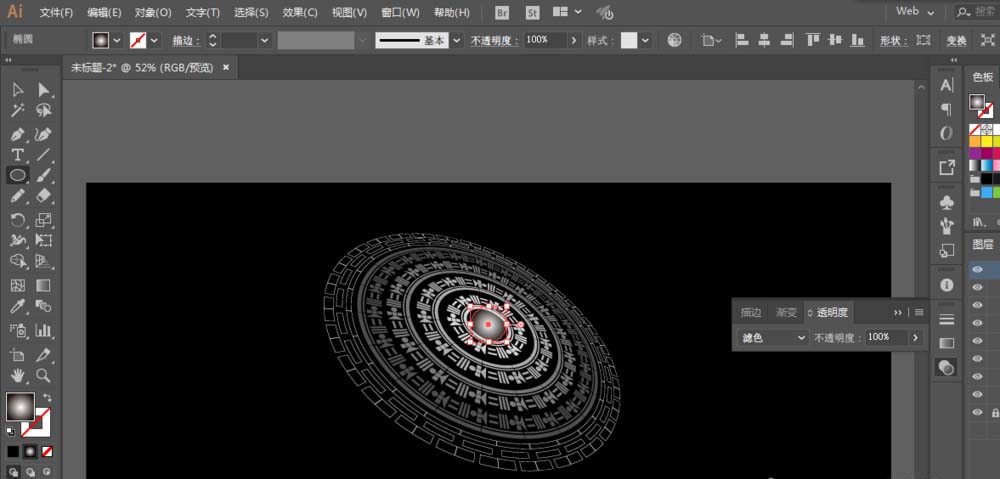
Task: Open Adobe Bridge via Br icon
Action: tap(502, 12)
